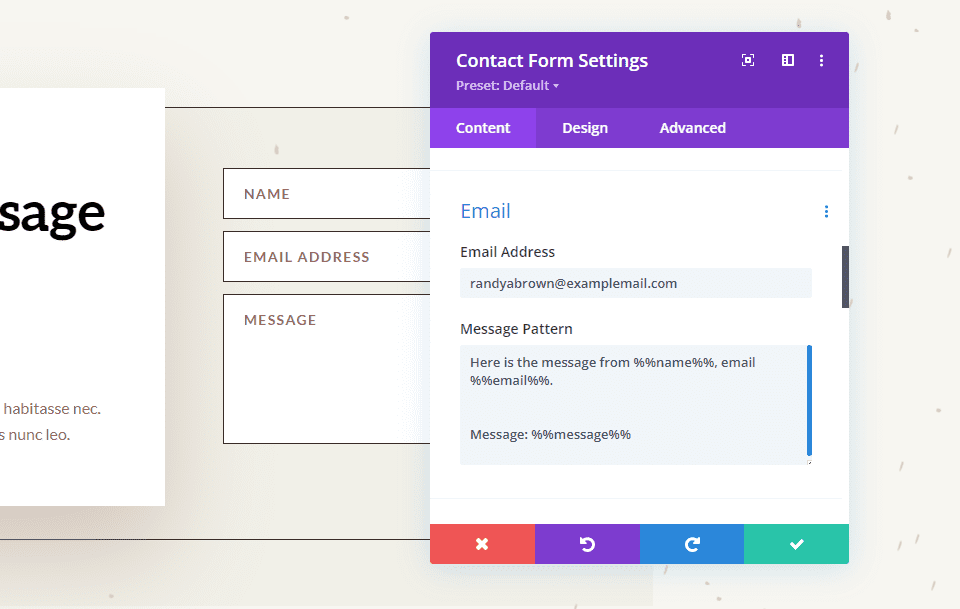Screen dimensions: 960x609
Task: Switch to the Design tab
Action: tap(585, 128)
